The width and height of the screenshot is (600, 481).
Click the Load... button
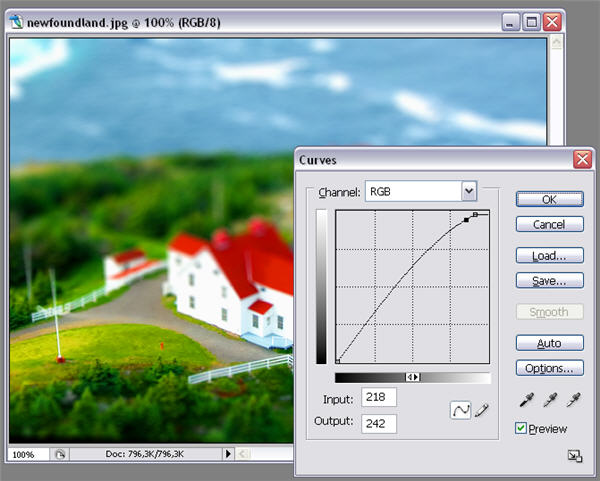(549, 255)
